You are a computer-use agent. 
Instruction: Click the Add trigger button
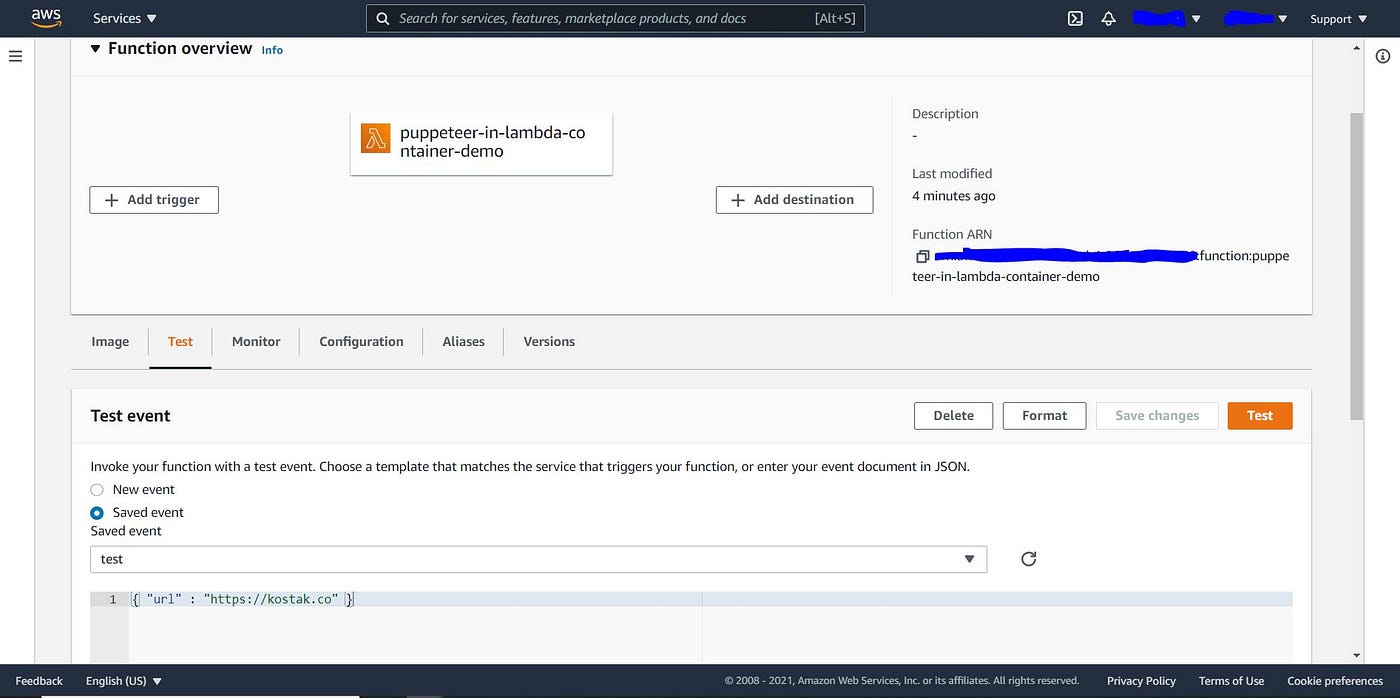154,200
